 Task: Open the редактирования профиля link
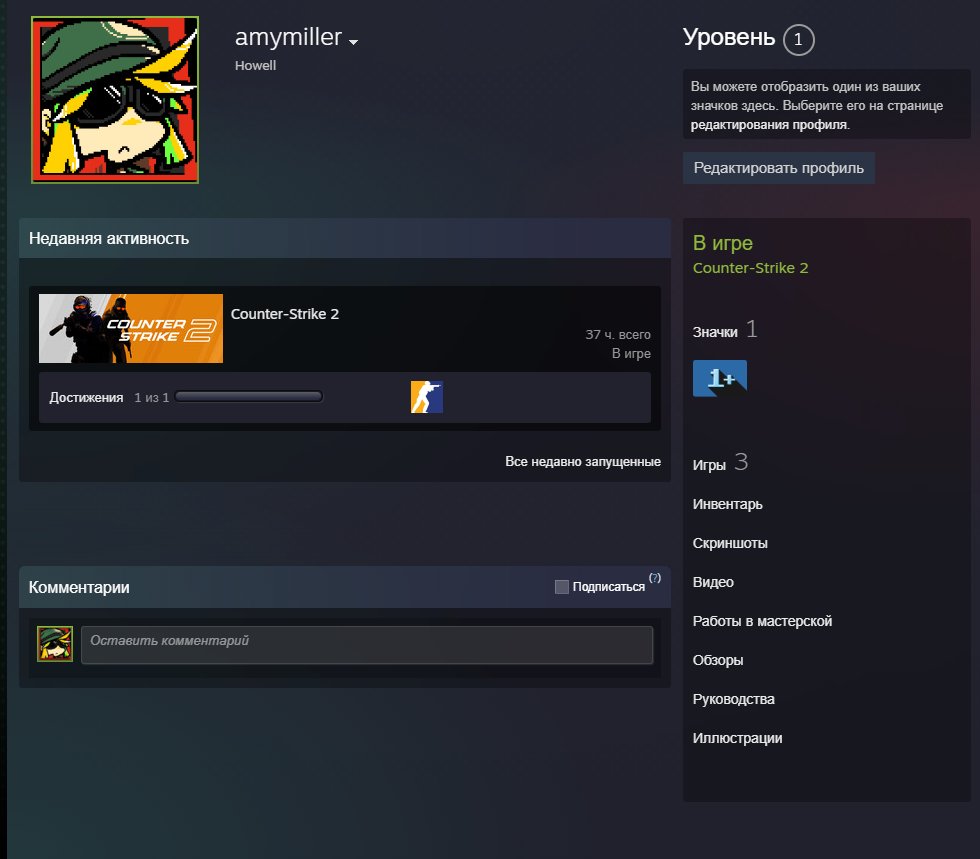click(769, 124)
